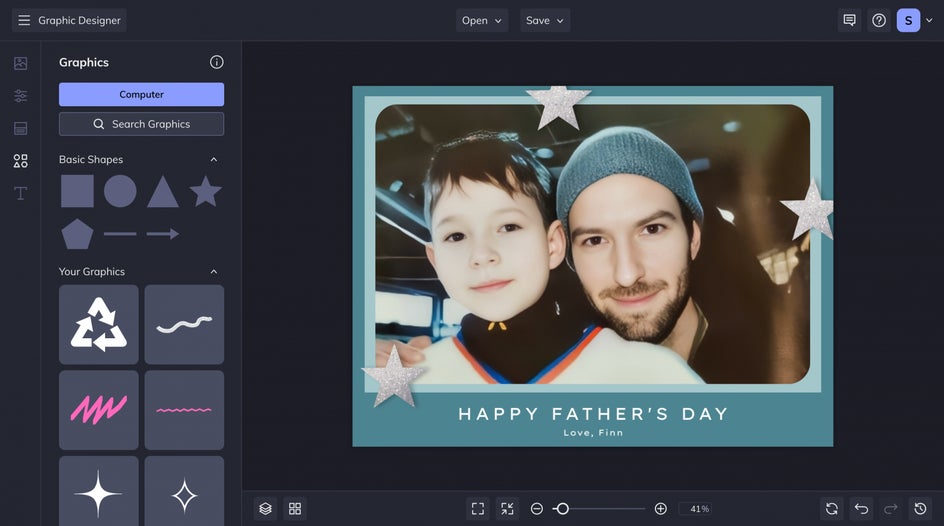Zoom out with the minus icon
944x526 pixels.
pos(537,509)
